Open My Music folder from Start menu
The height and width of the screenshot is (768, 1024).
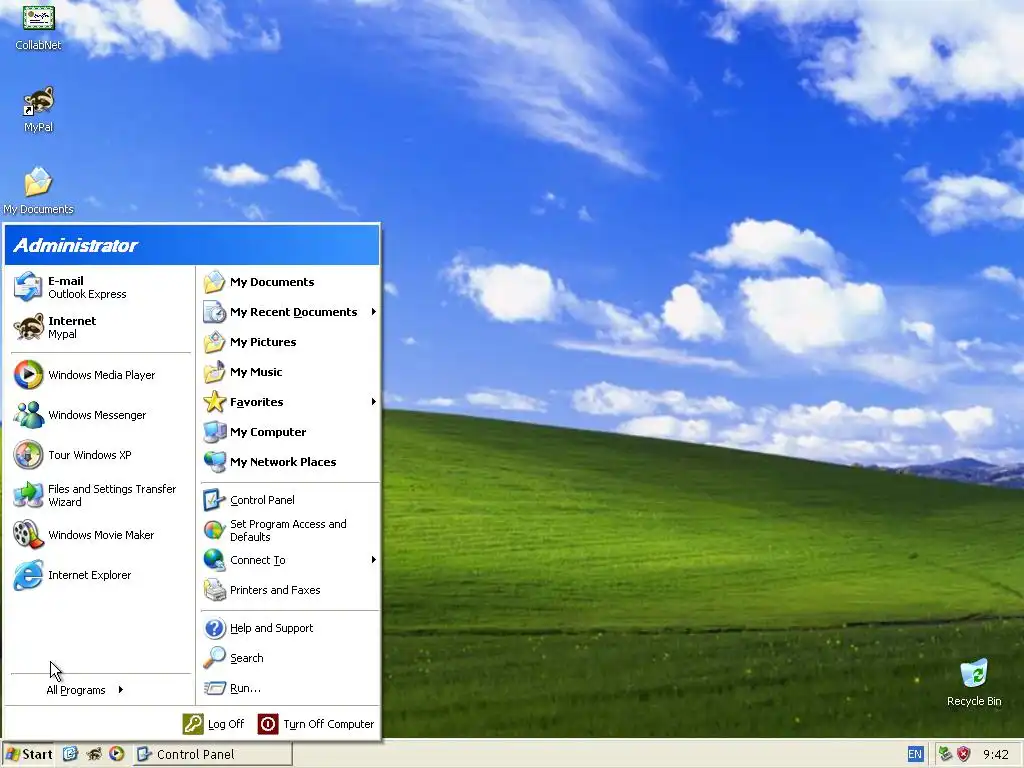tap(290, 372)
